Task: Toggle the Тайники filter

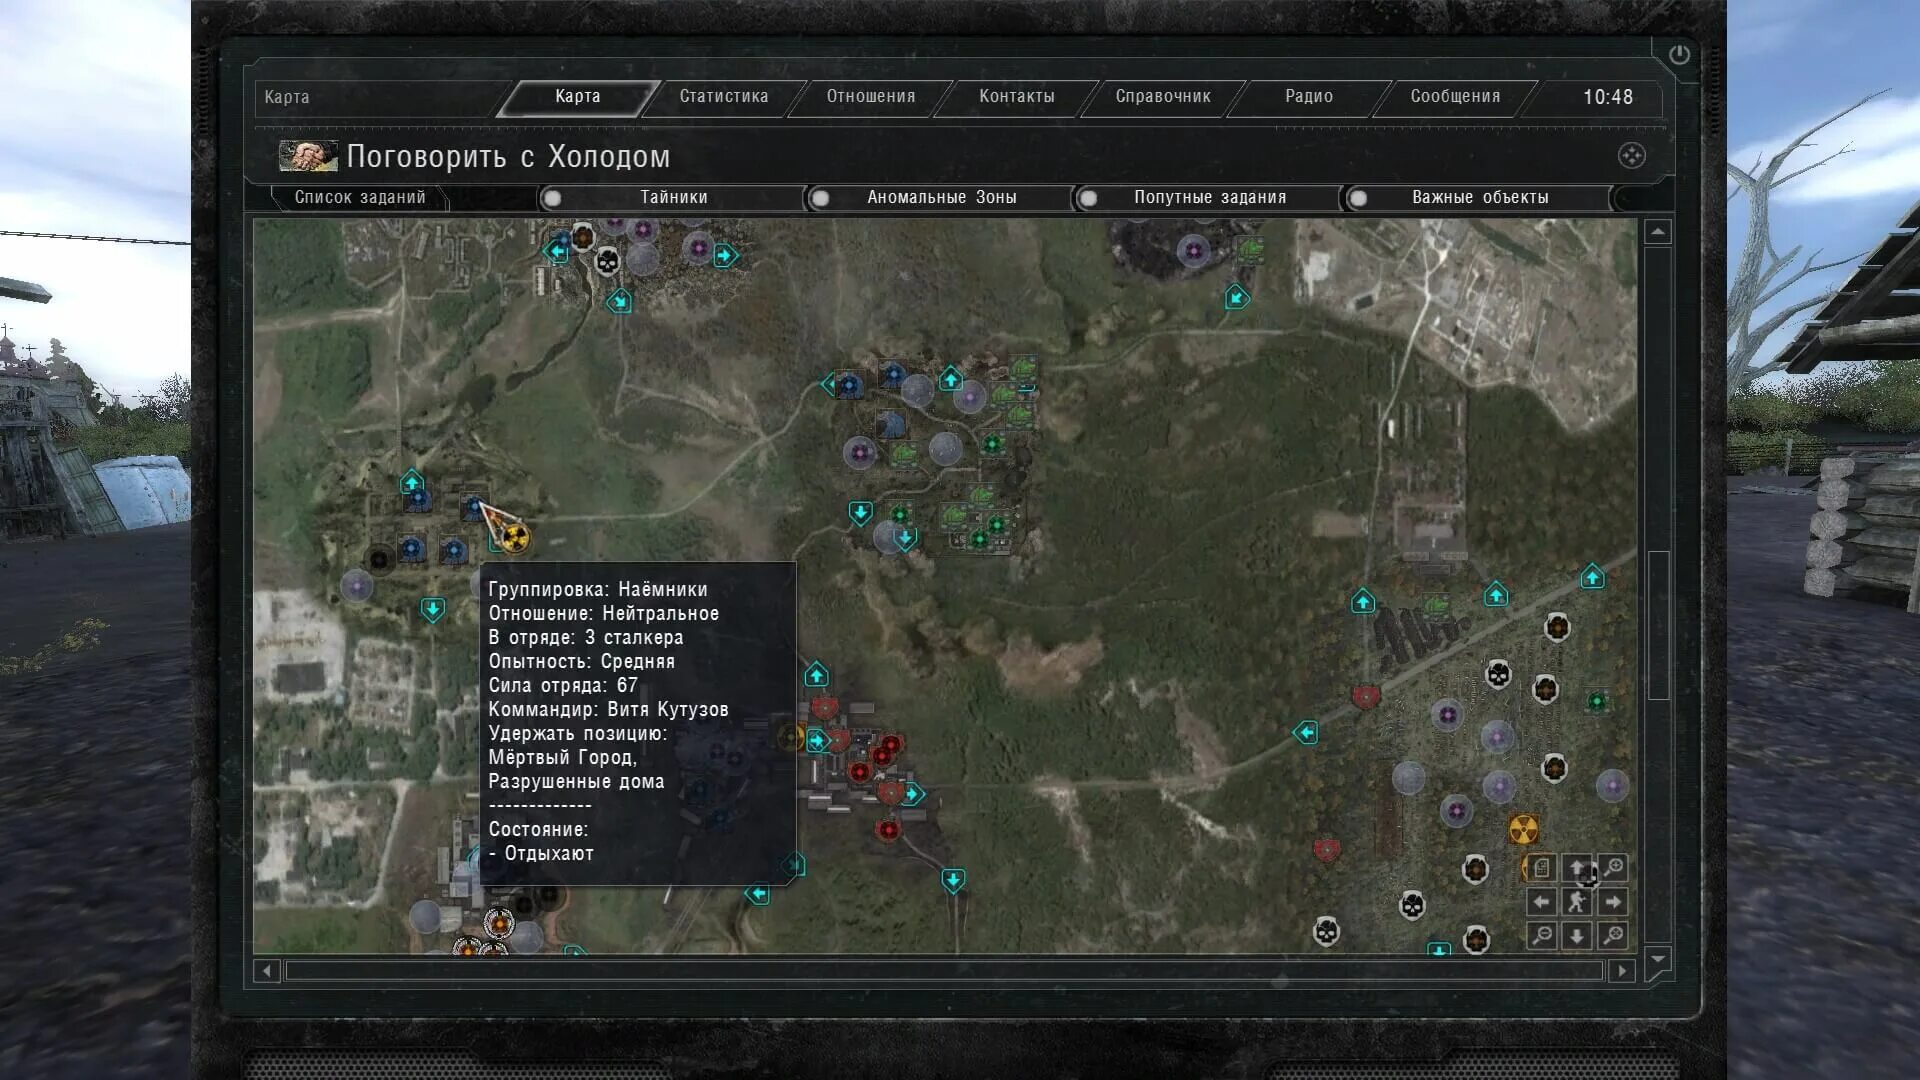Action: click(x=553, y=198)
